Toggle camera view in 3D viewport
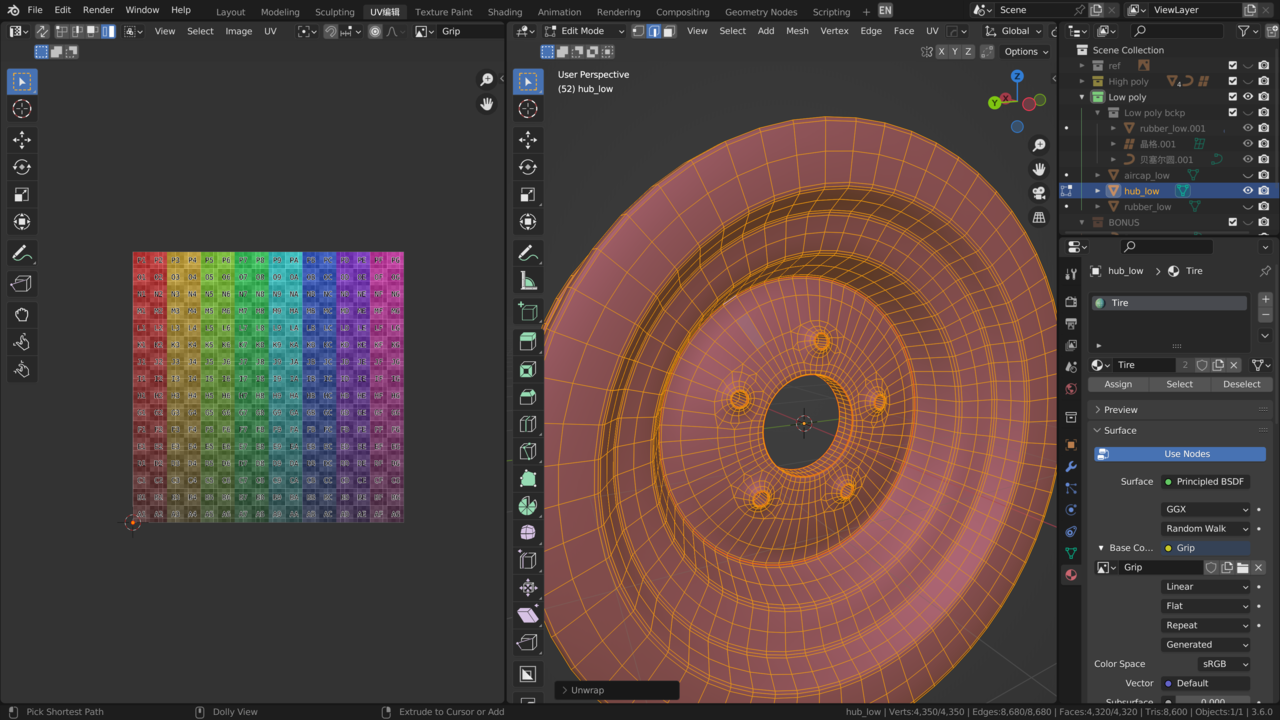Screen dimensions: 1280x720 click(1039, 193)
